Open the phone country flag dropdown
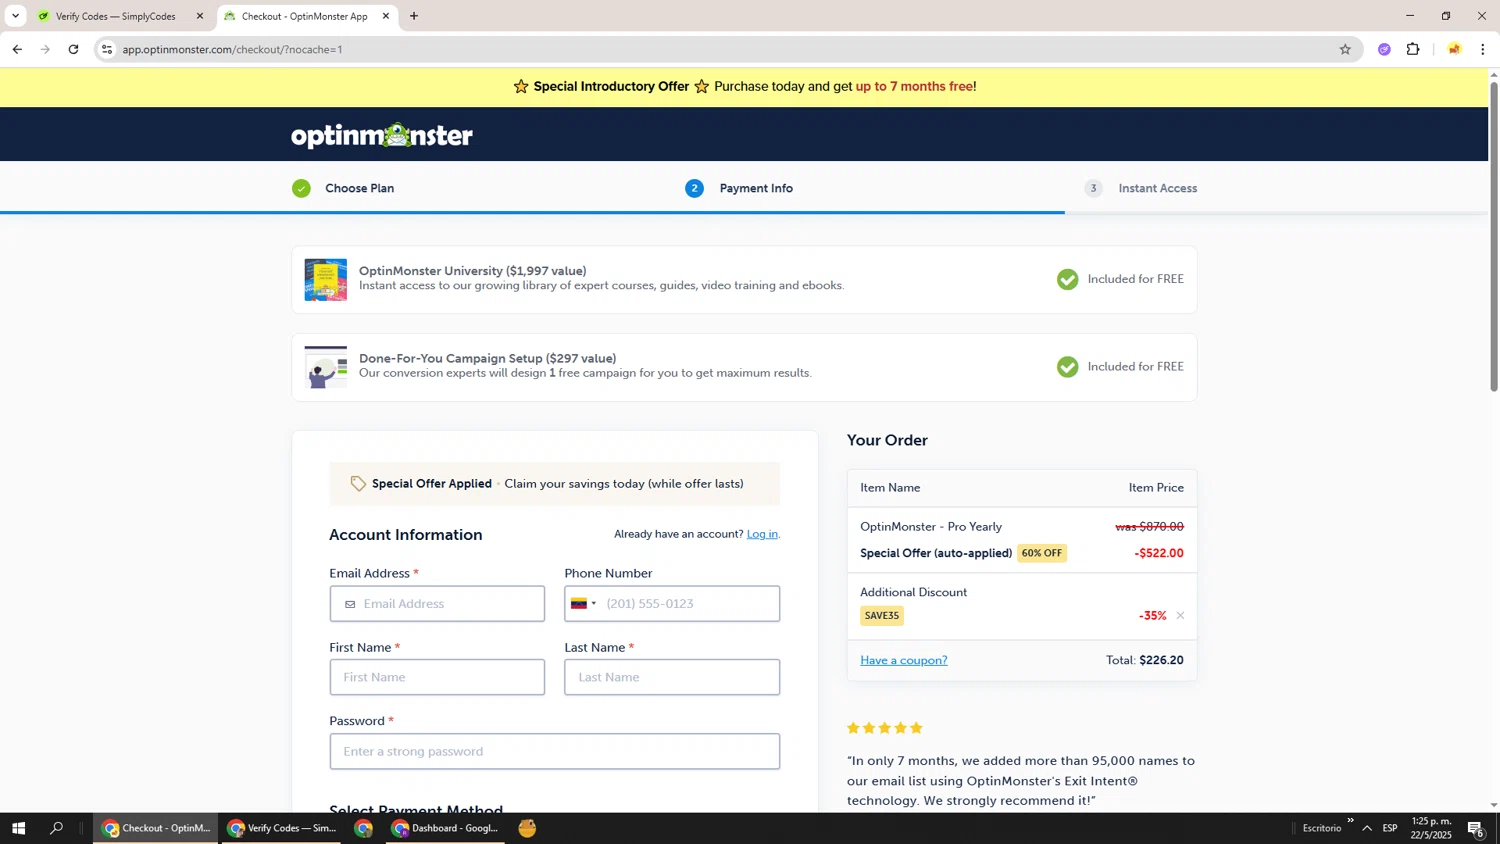The width and height of the screenshot is (1500, 844). (583, 604)
